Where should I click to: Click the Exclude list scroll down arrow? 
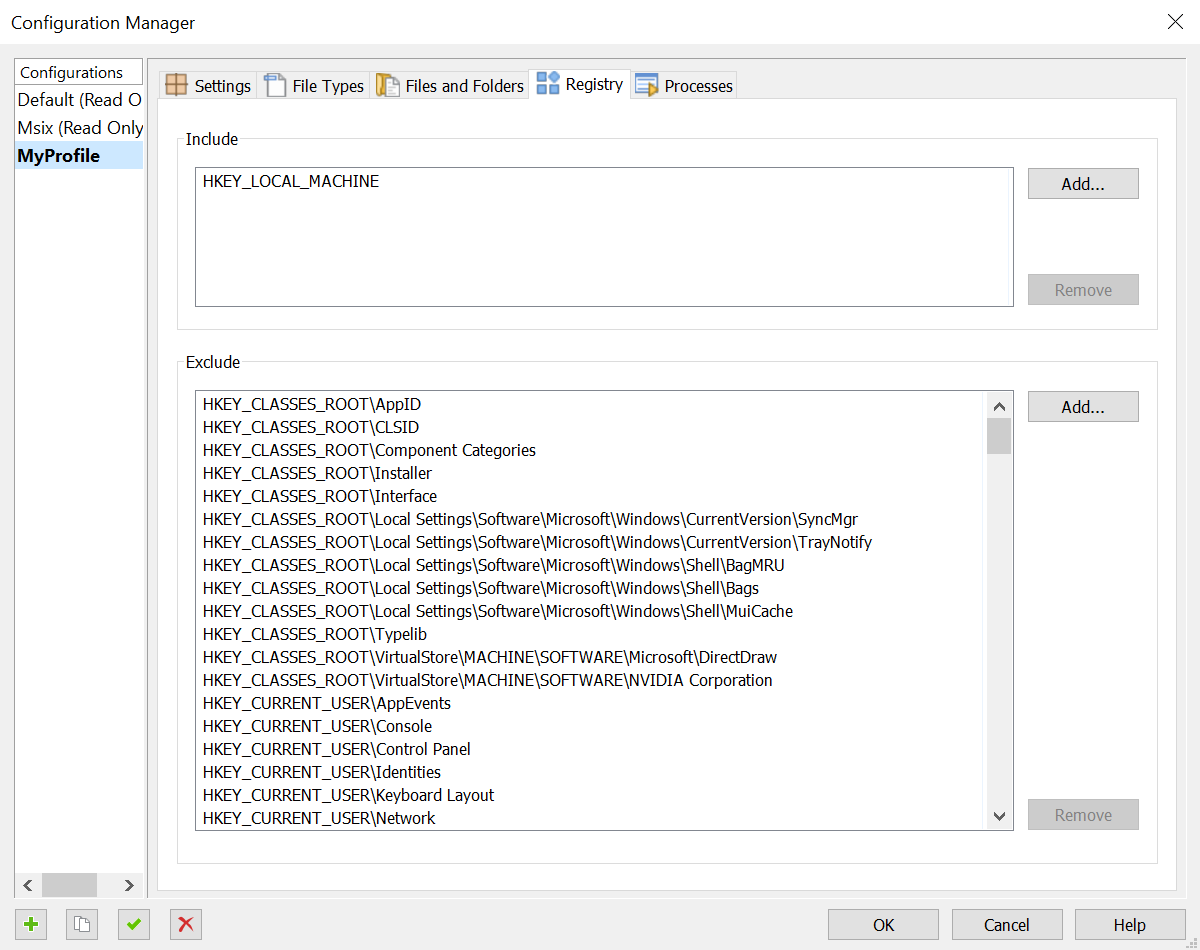[999, 817]
